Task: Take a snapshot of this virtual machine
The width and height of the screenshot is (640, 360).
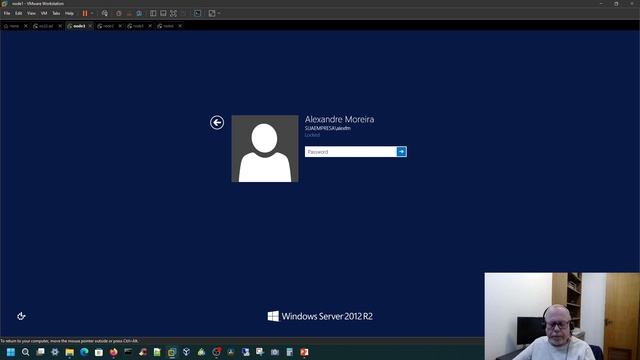Action: tap(119, 13)
